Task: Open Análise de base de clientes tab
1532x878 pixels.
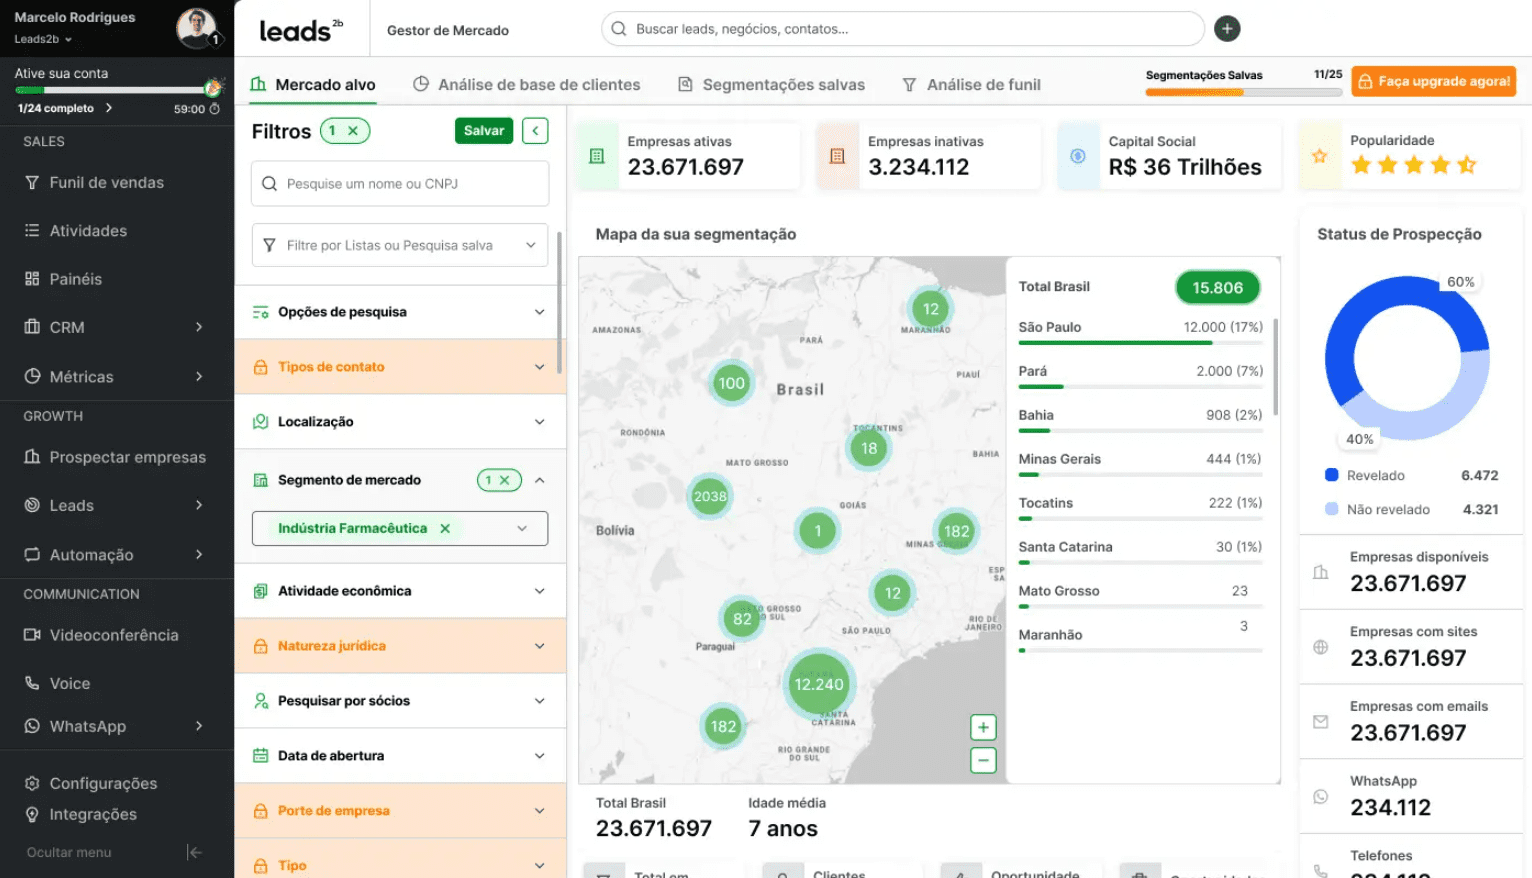Action: coord(527,85)
